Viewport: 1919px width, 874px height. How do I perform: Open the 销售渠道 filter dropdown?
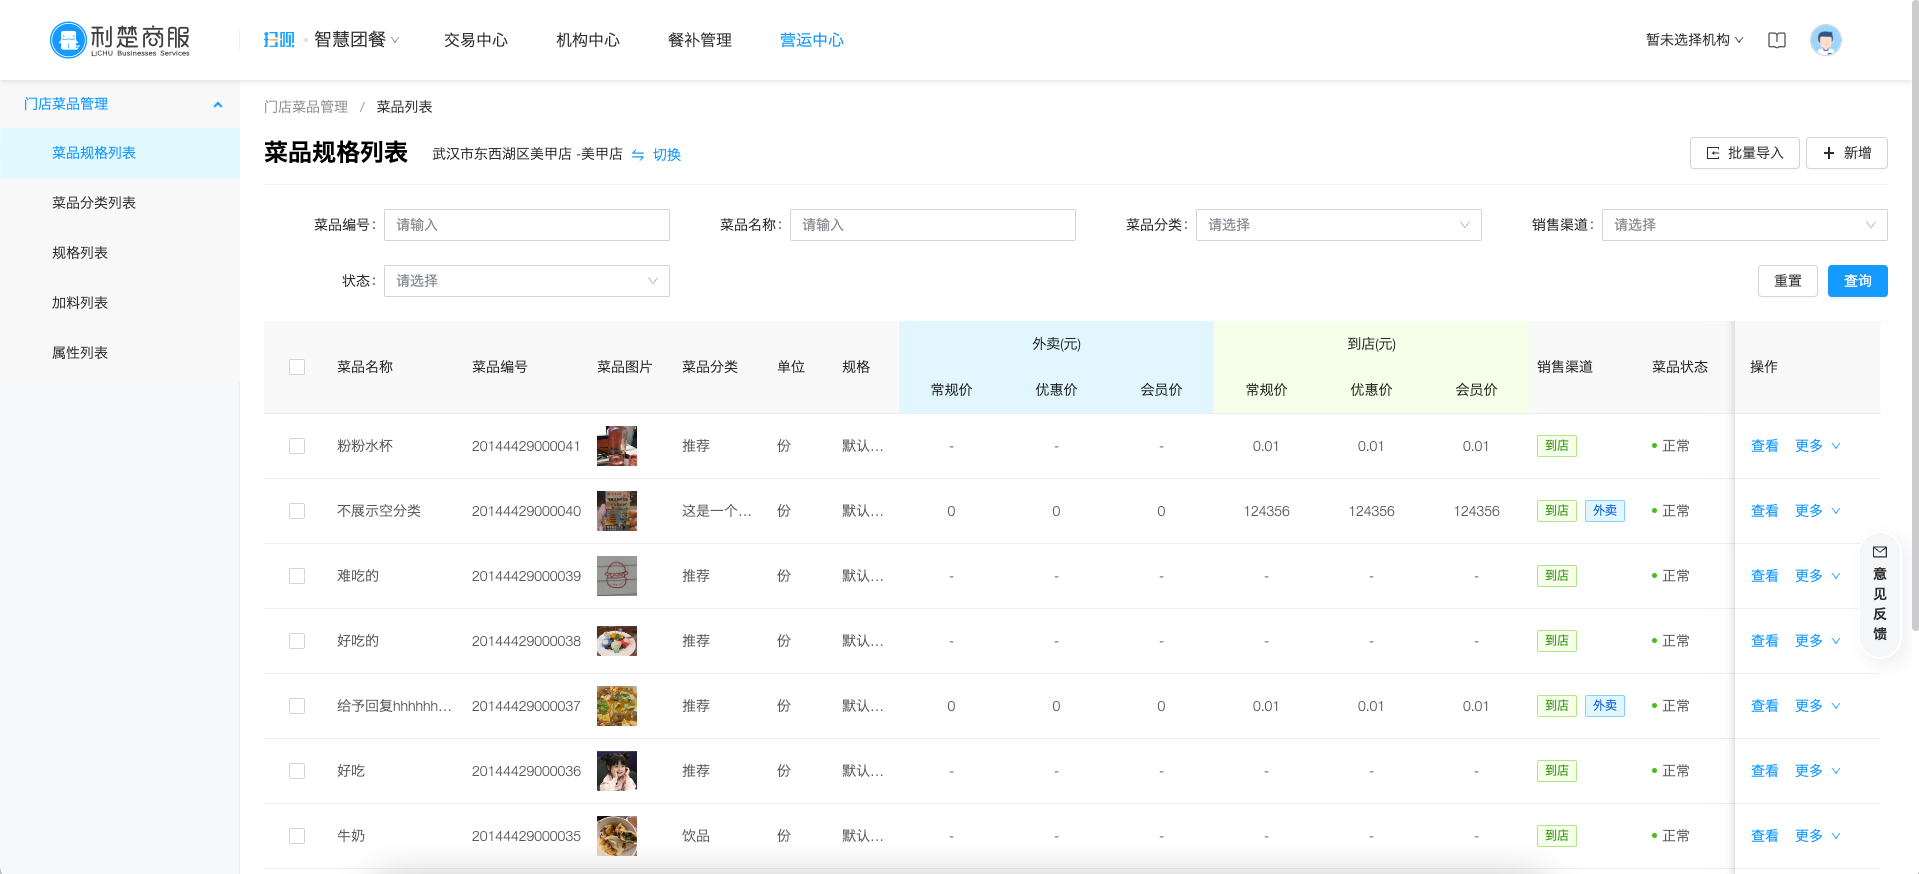click(1744, 225)
